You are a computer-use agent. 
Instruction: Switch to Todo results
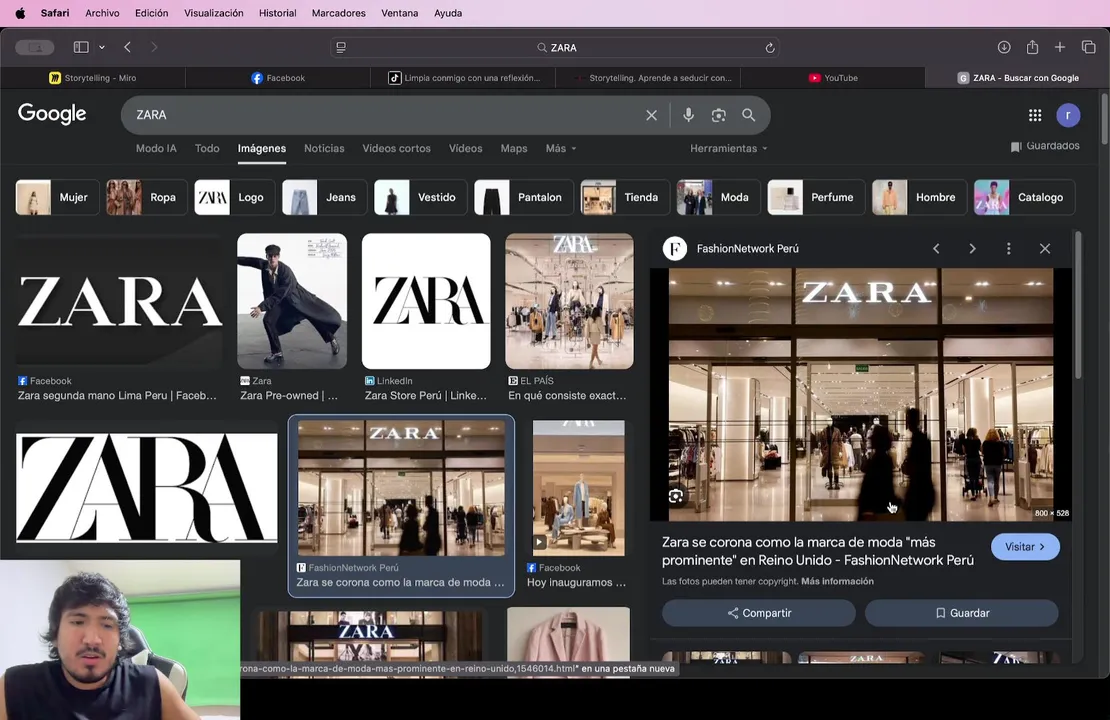click(x=207, y=148)
